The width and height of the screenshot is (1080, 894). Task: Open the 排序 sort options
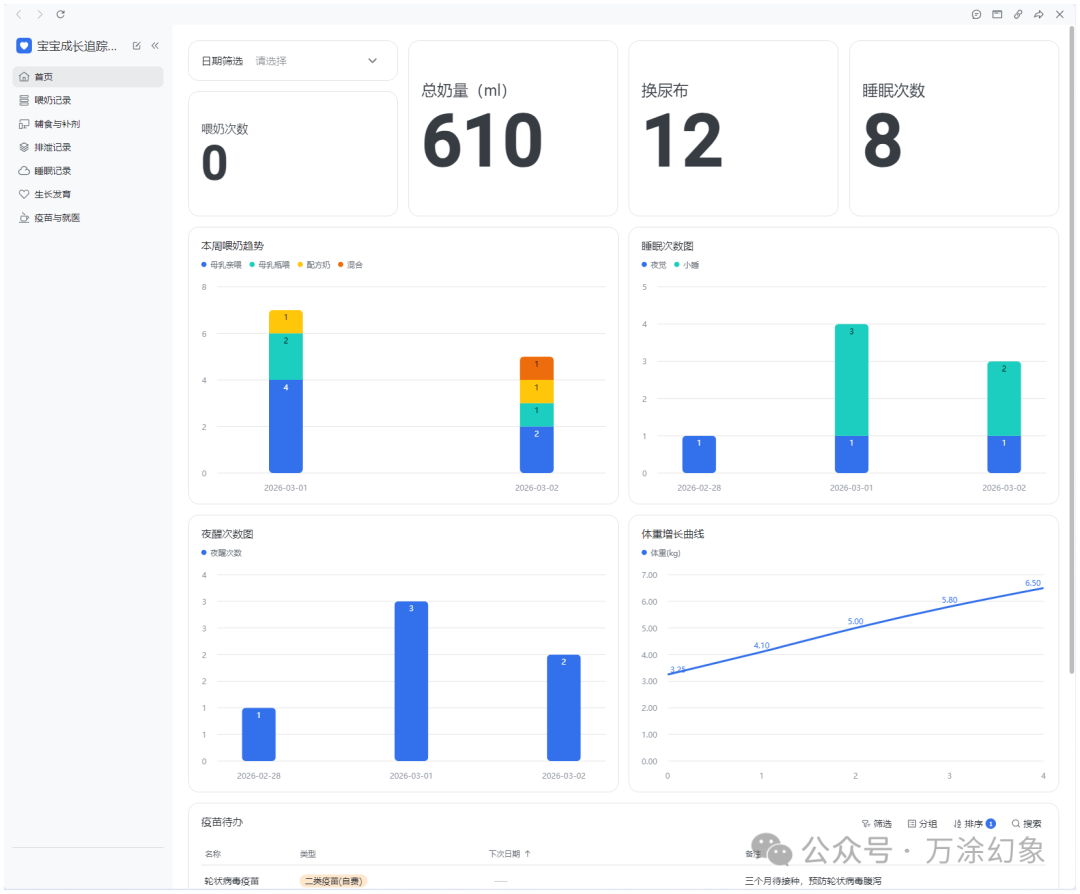pyautogui.click(x=974, y=824)
